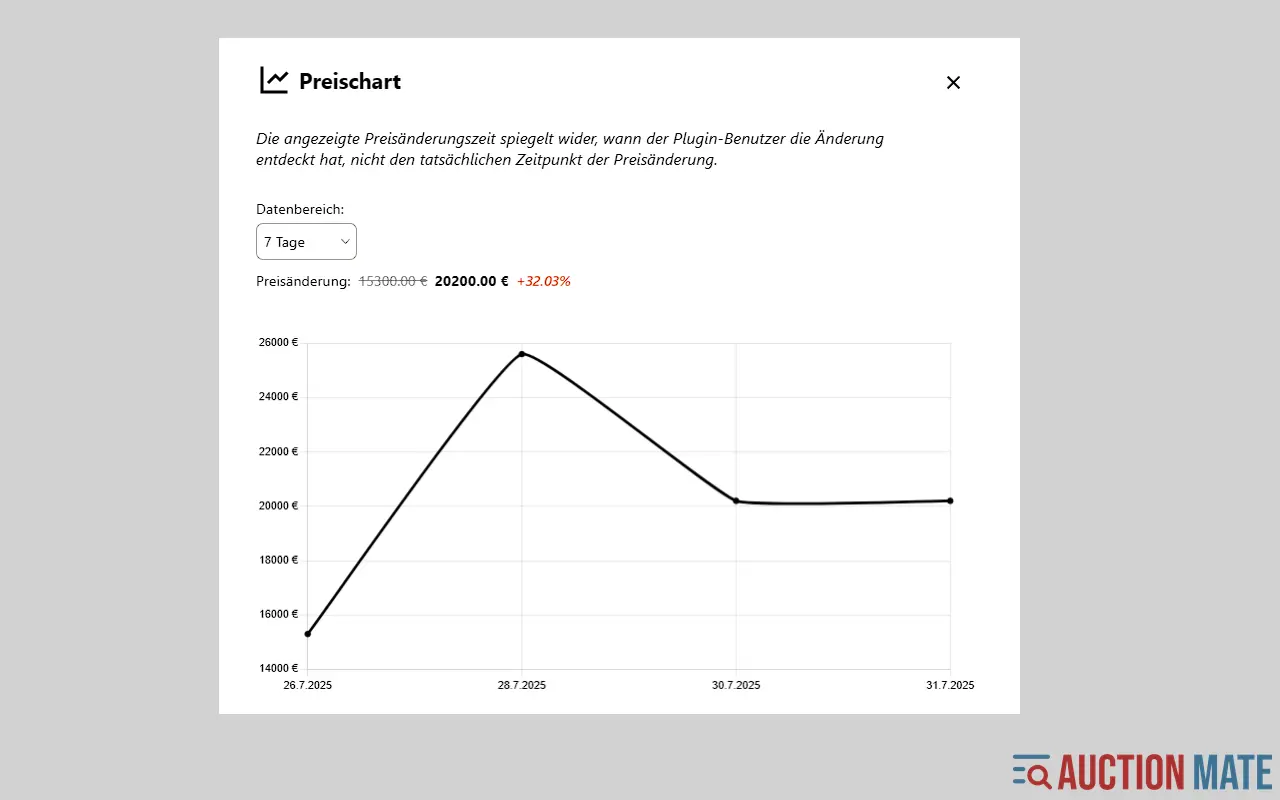Click the Datenbereich label

pos(300,209)
